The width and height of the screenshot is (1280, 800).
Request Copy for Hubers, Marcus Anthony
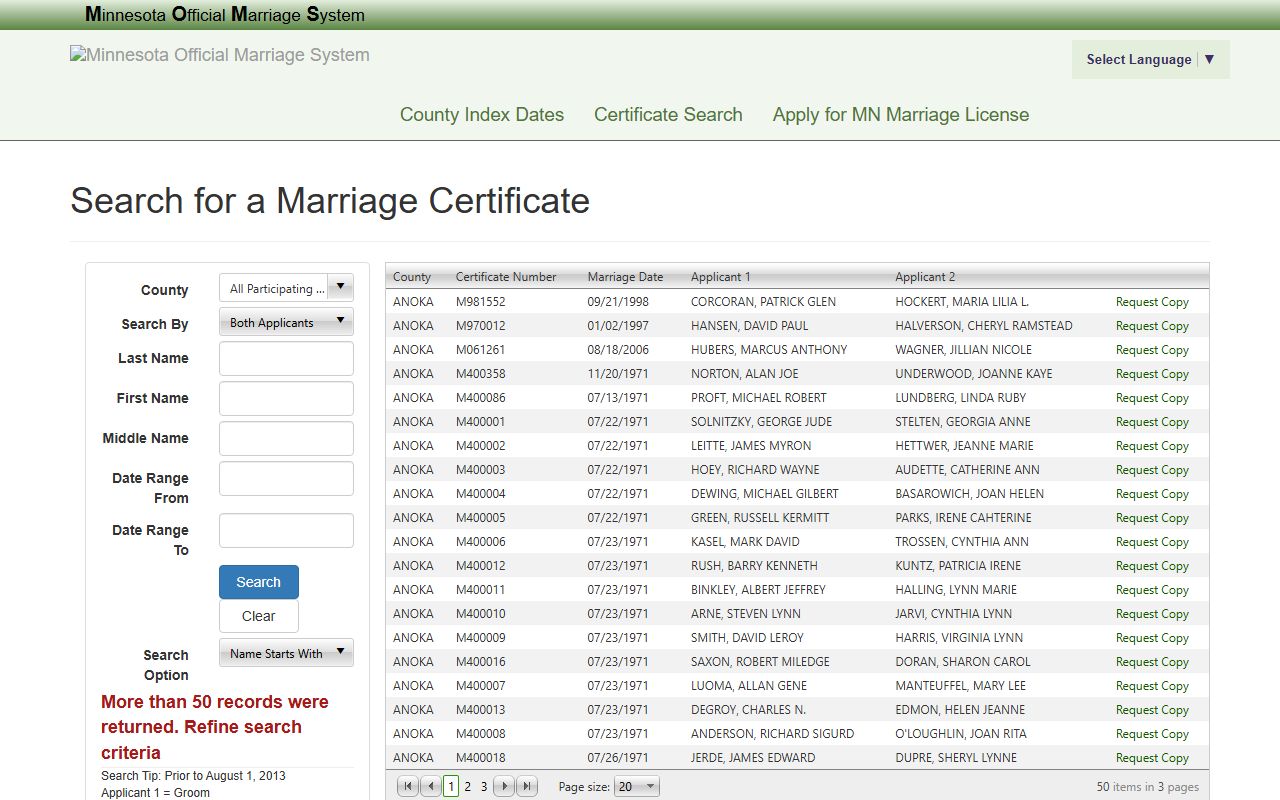click(x=1152, y=350)
